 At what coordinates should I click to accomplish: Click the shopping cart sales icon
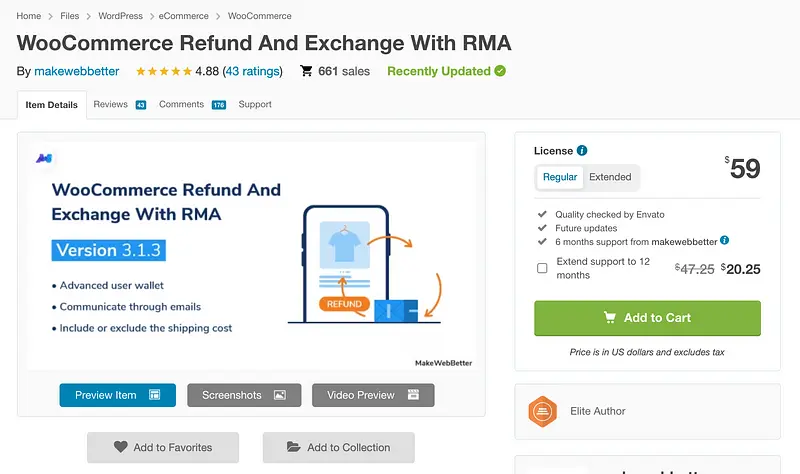[x=303, y=71]
